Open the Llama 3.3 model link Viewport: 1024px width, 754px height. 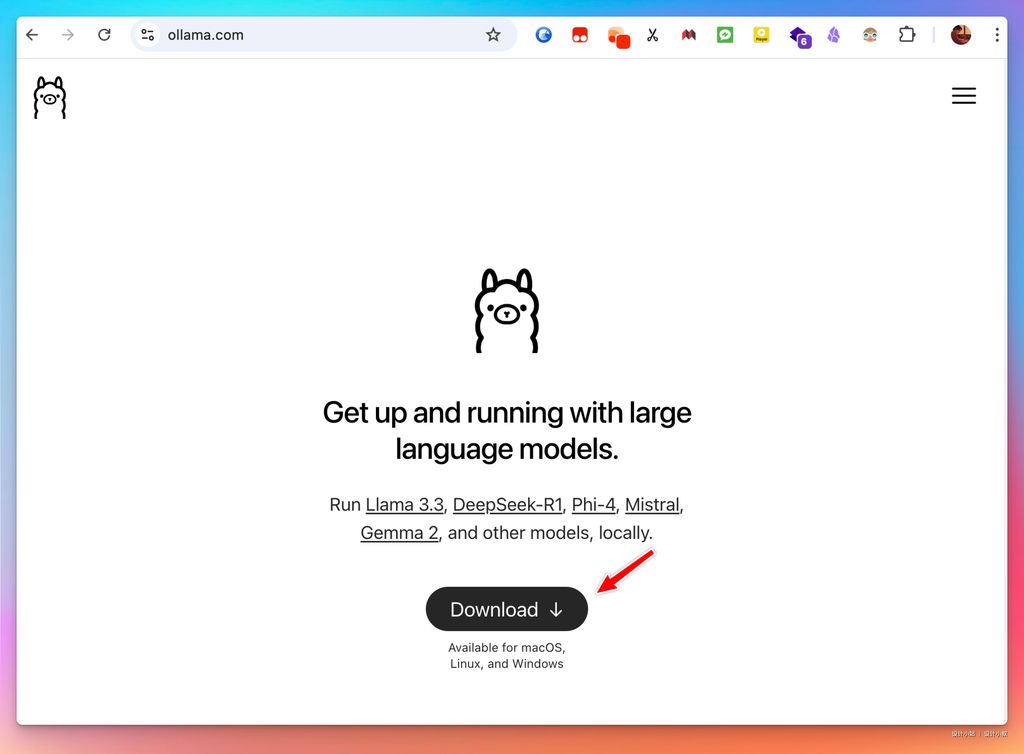pyautogui.click(x=404, y=504)
